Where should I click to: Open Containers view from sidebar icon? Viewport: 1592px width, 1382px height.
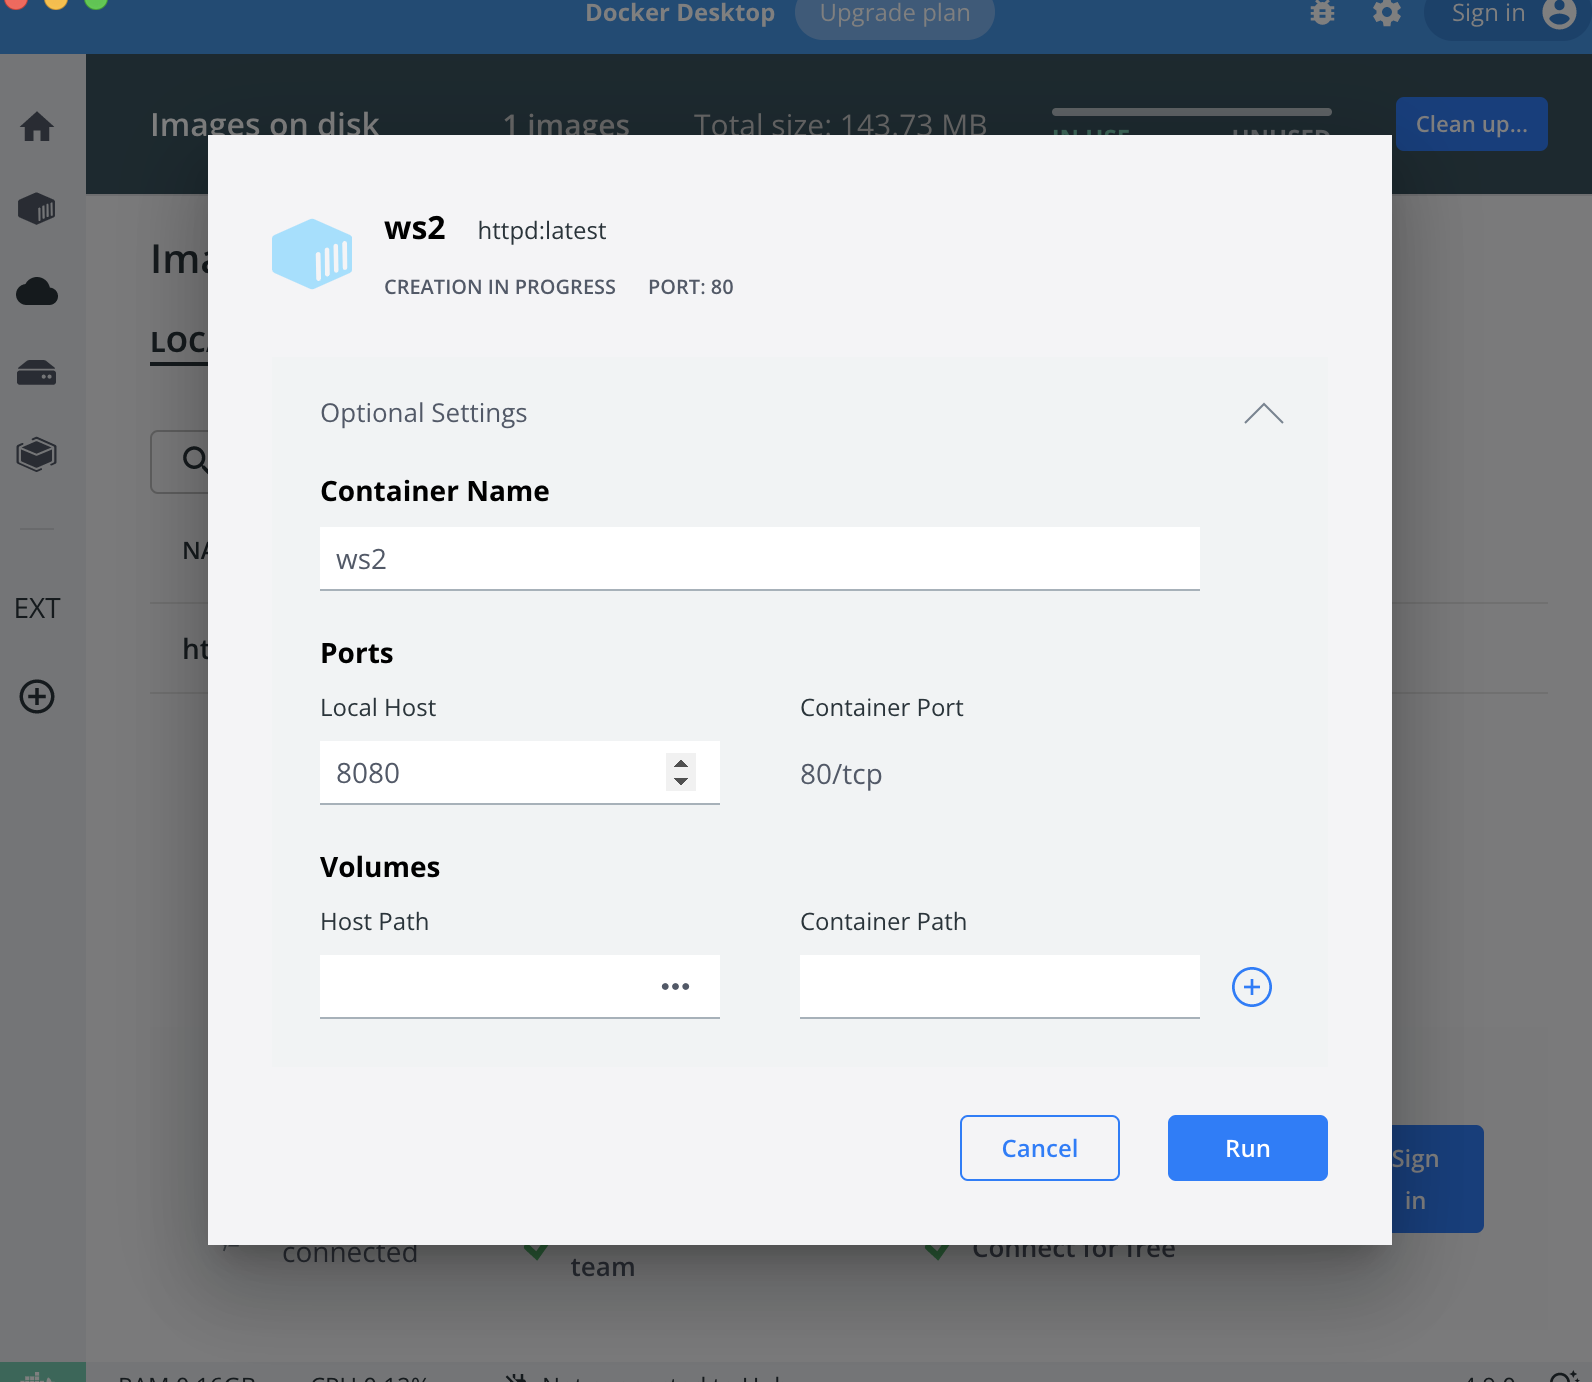pyautogui.click(x=37, y=209)
